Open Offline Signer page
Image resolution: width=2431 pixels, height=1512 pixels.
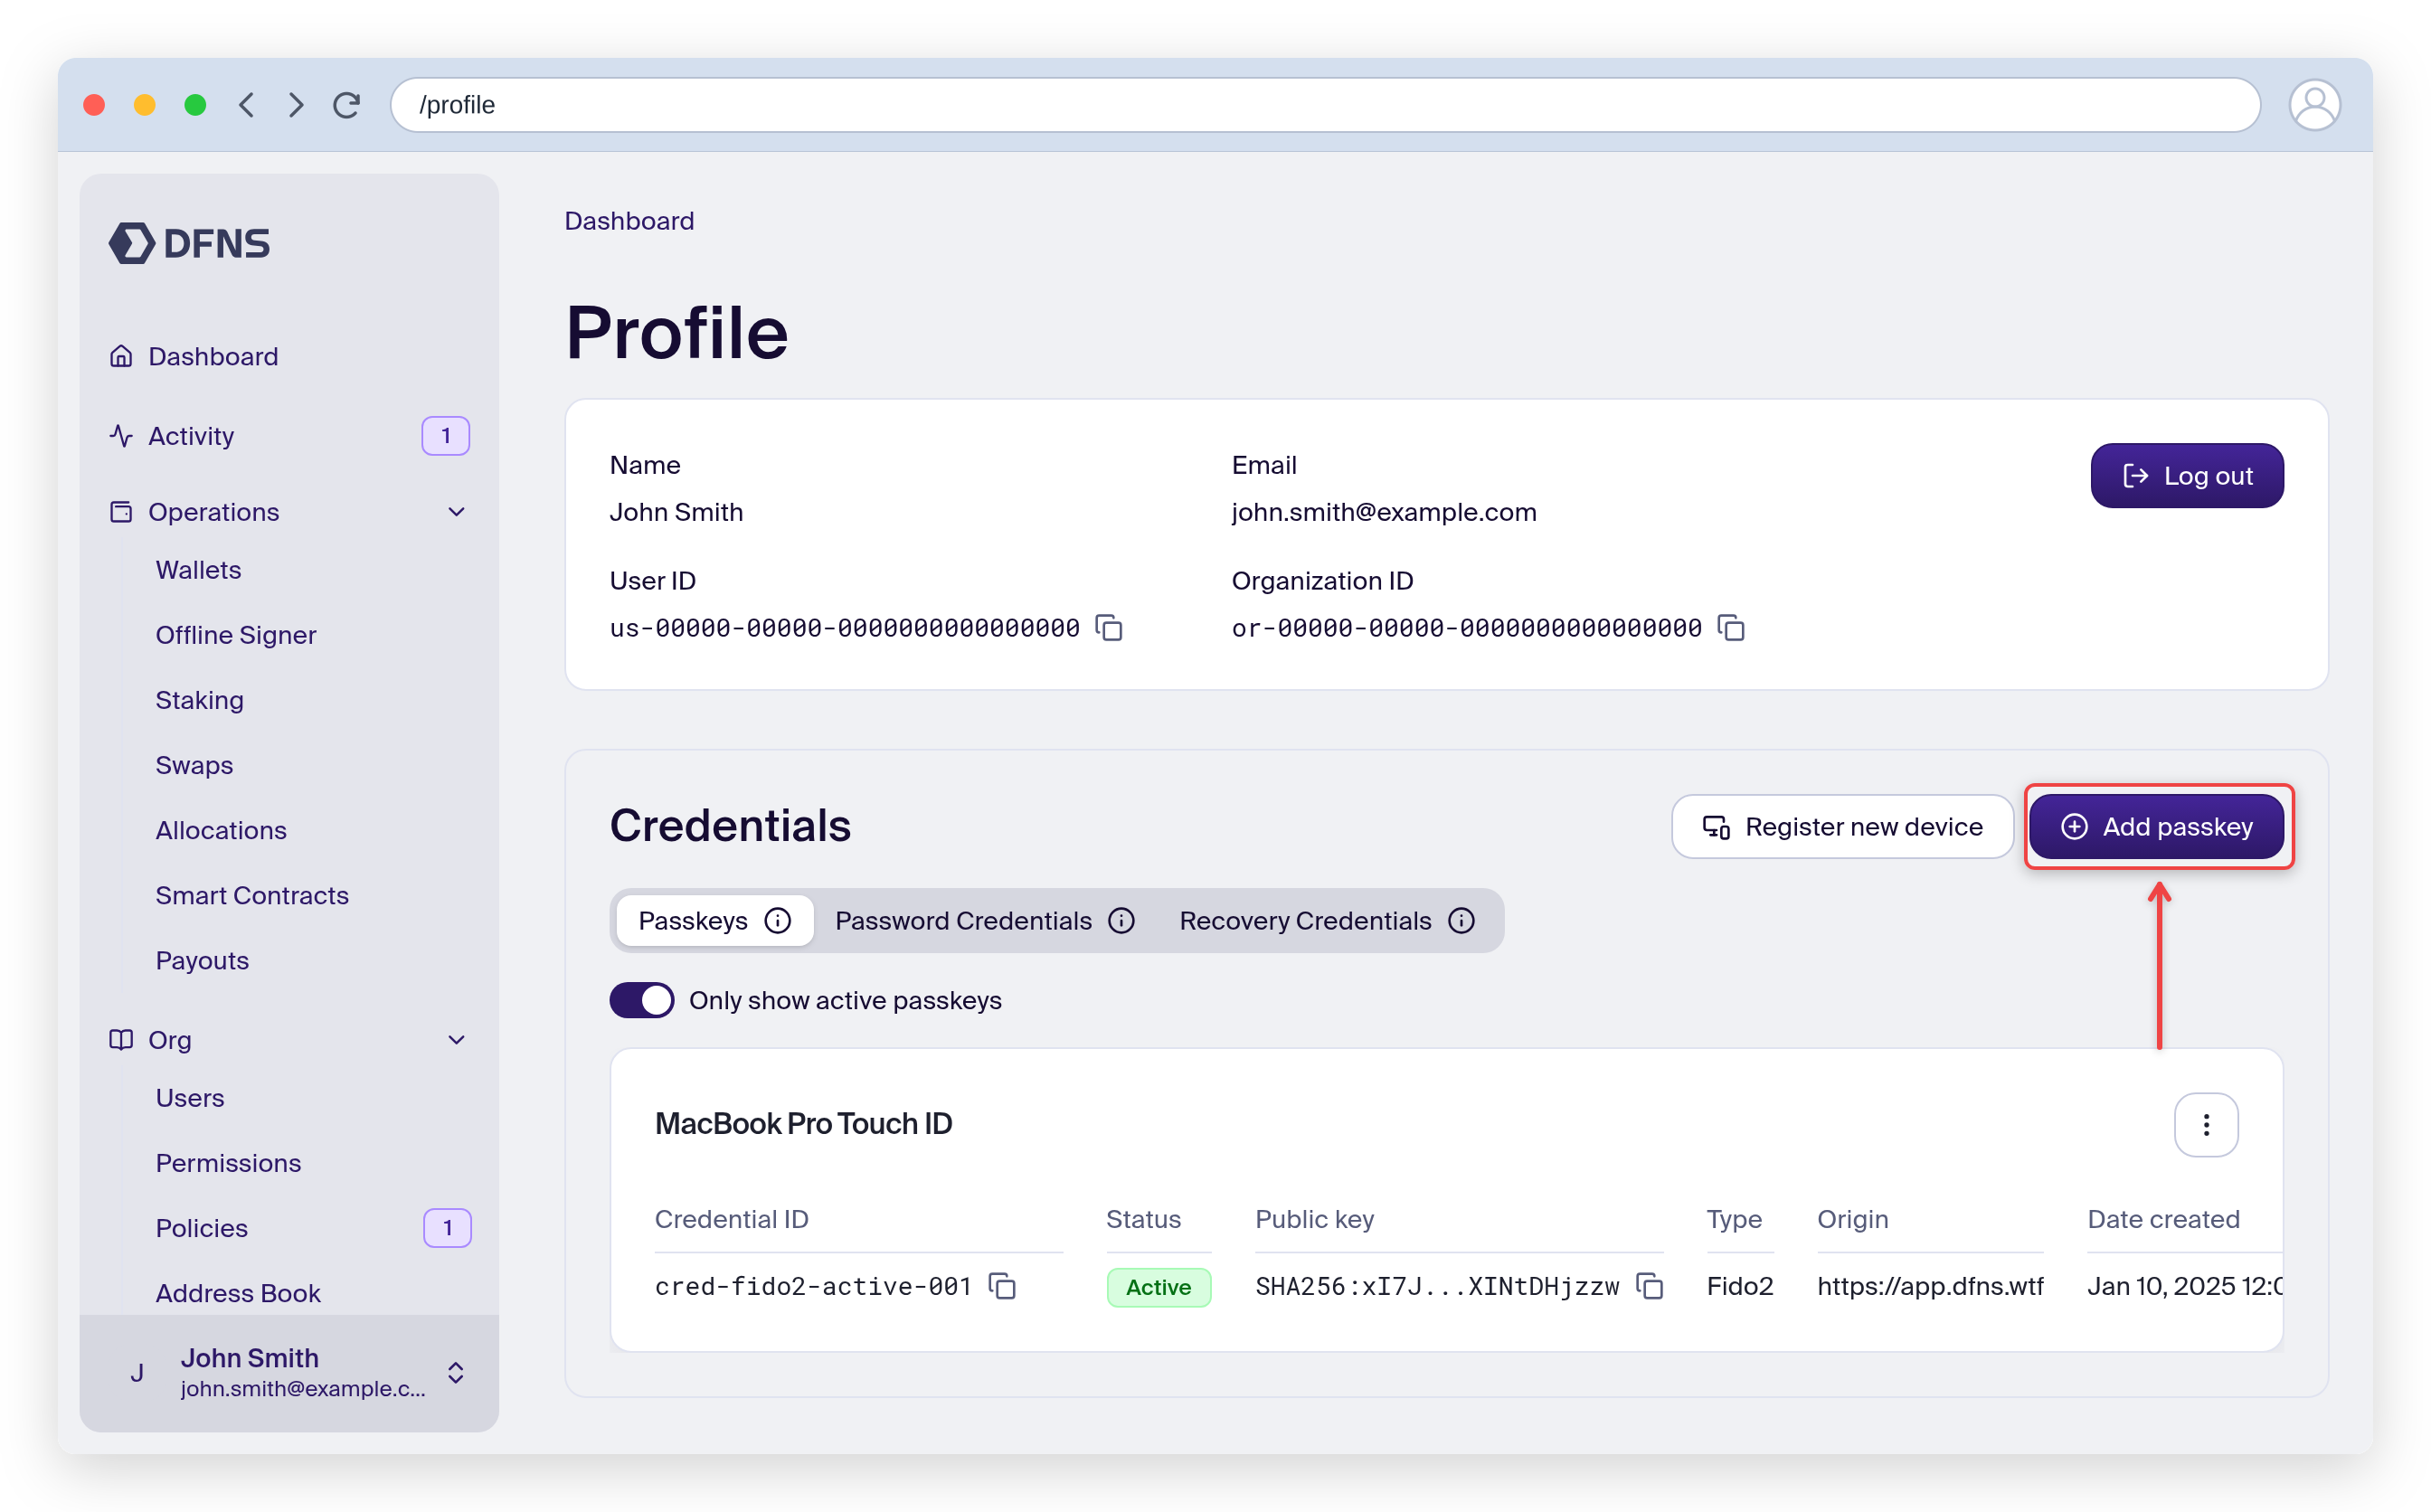pyautogui.click(x=236, y=635)
